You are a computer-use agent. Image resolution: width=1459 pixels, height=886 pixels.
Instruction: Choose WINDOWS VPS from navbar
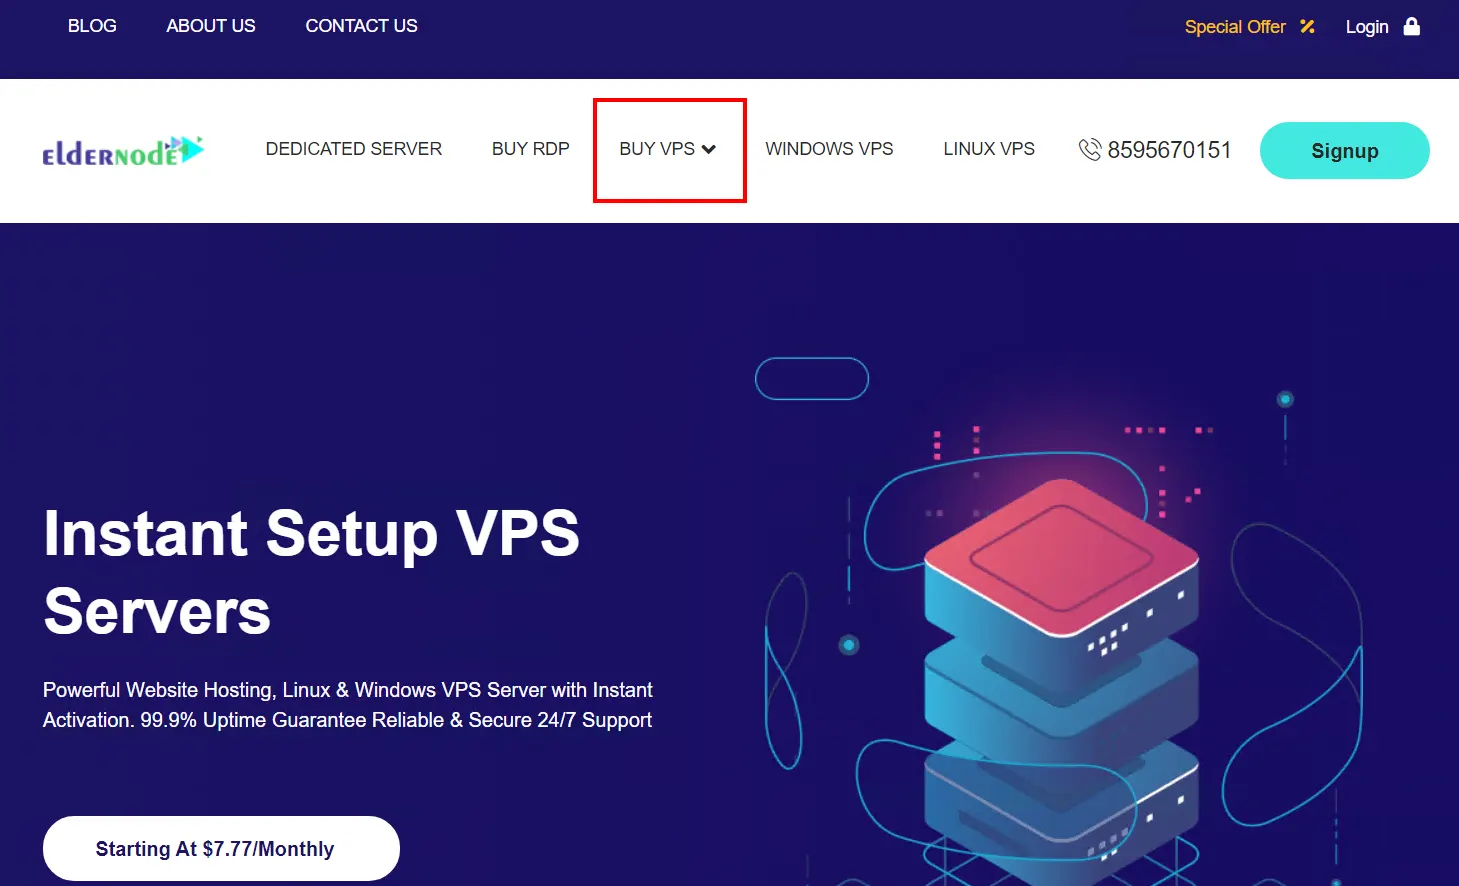829,149
